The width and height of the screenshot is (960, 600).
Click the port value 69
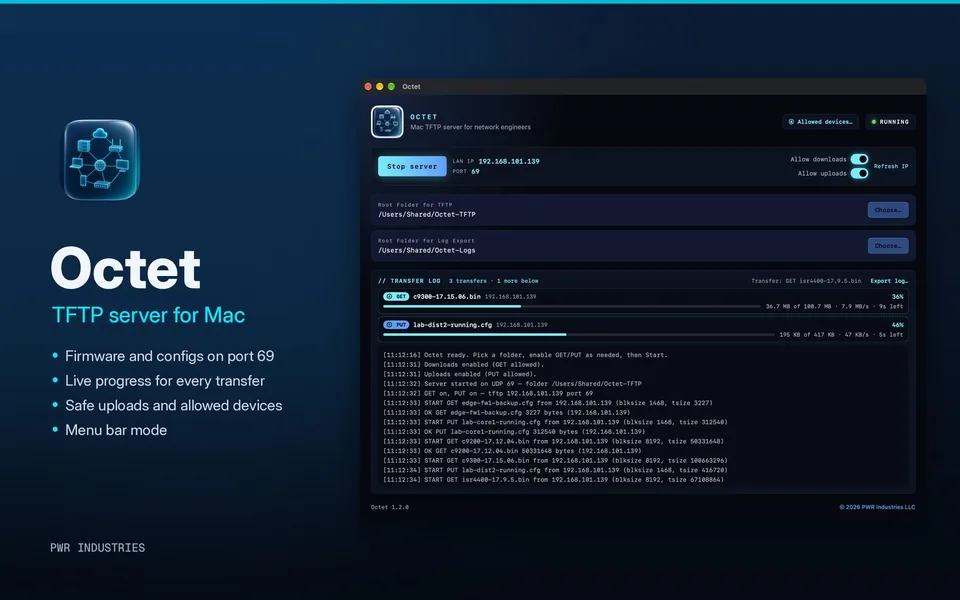click(x=475, y=171)
